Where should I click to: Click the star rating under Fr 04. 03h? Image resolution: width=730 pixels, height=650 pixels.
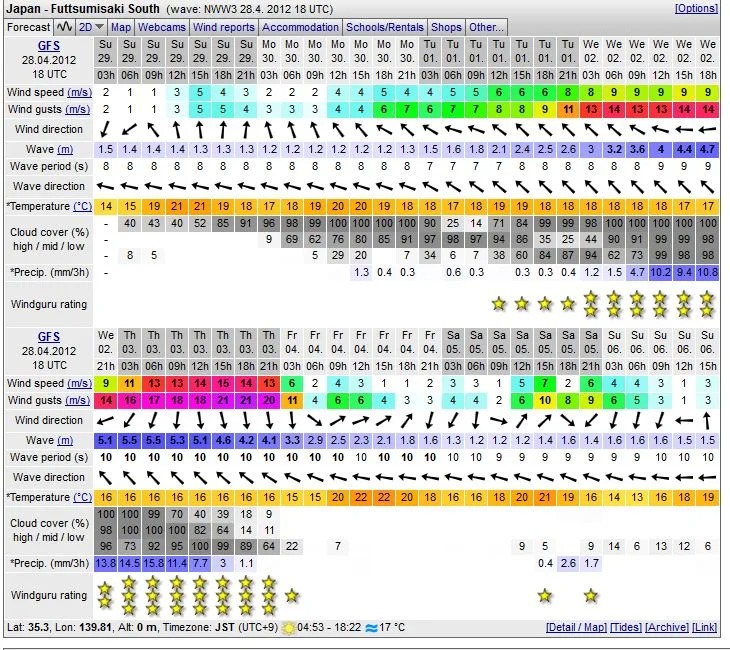(x=292, y=596)
